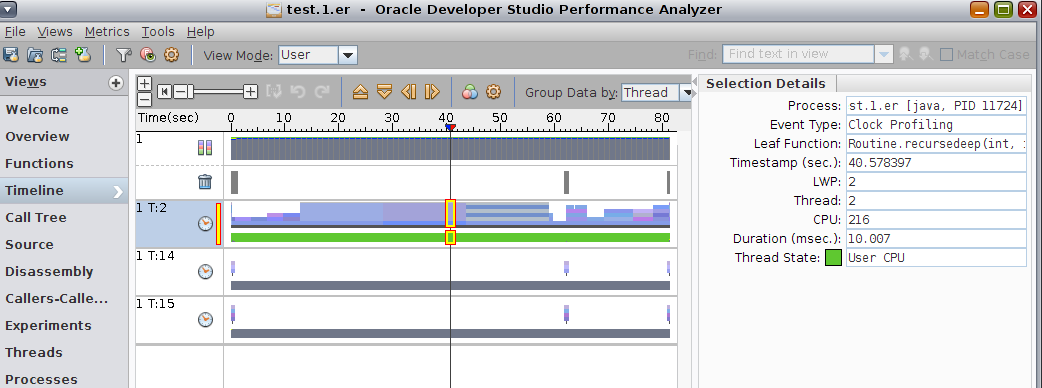Open function colors chooser icon
This screenshot has height=388, width=1042.
click(470, 92)
